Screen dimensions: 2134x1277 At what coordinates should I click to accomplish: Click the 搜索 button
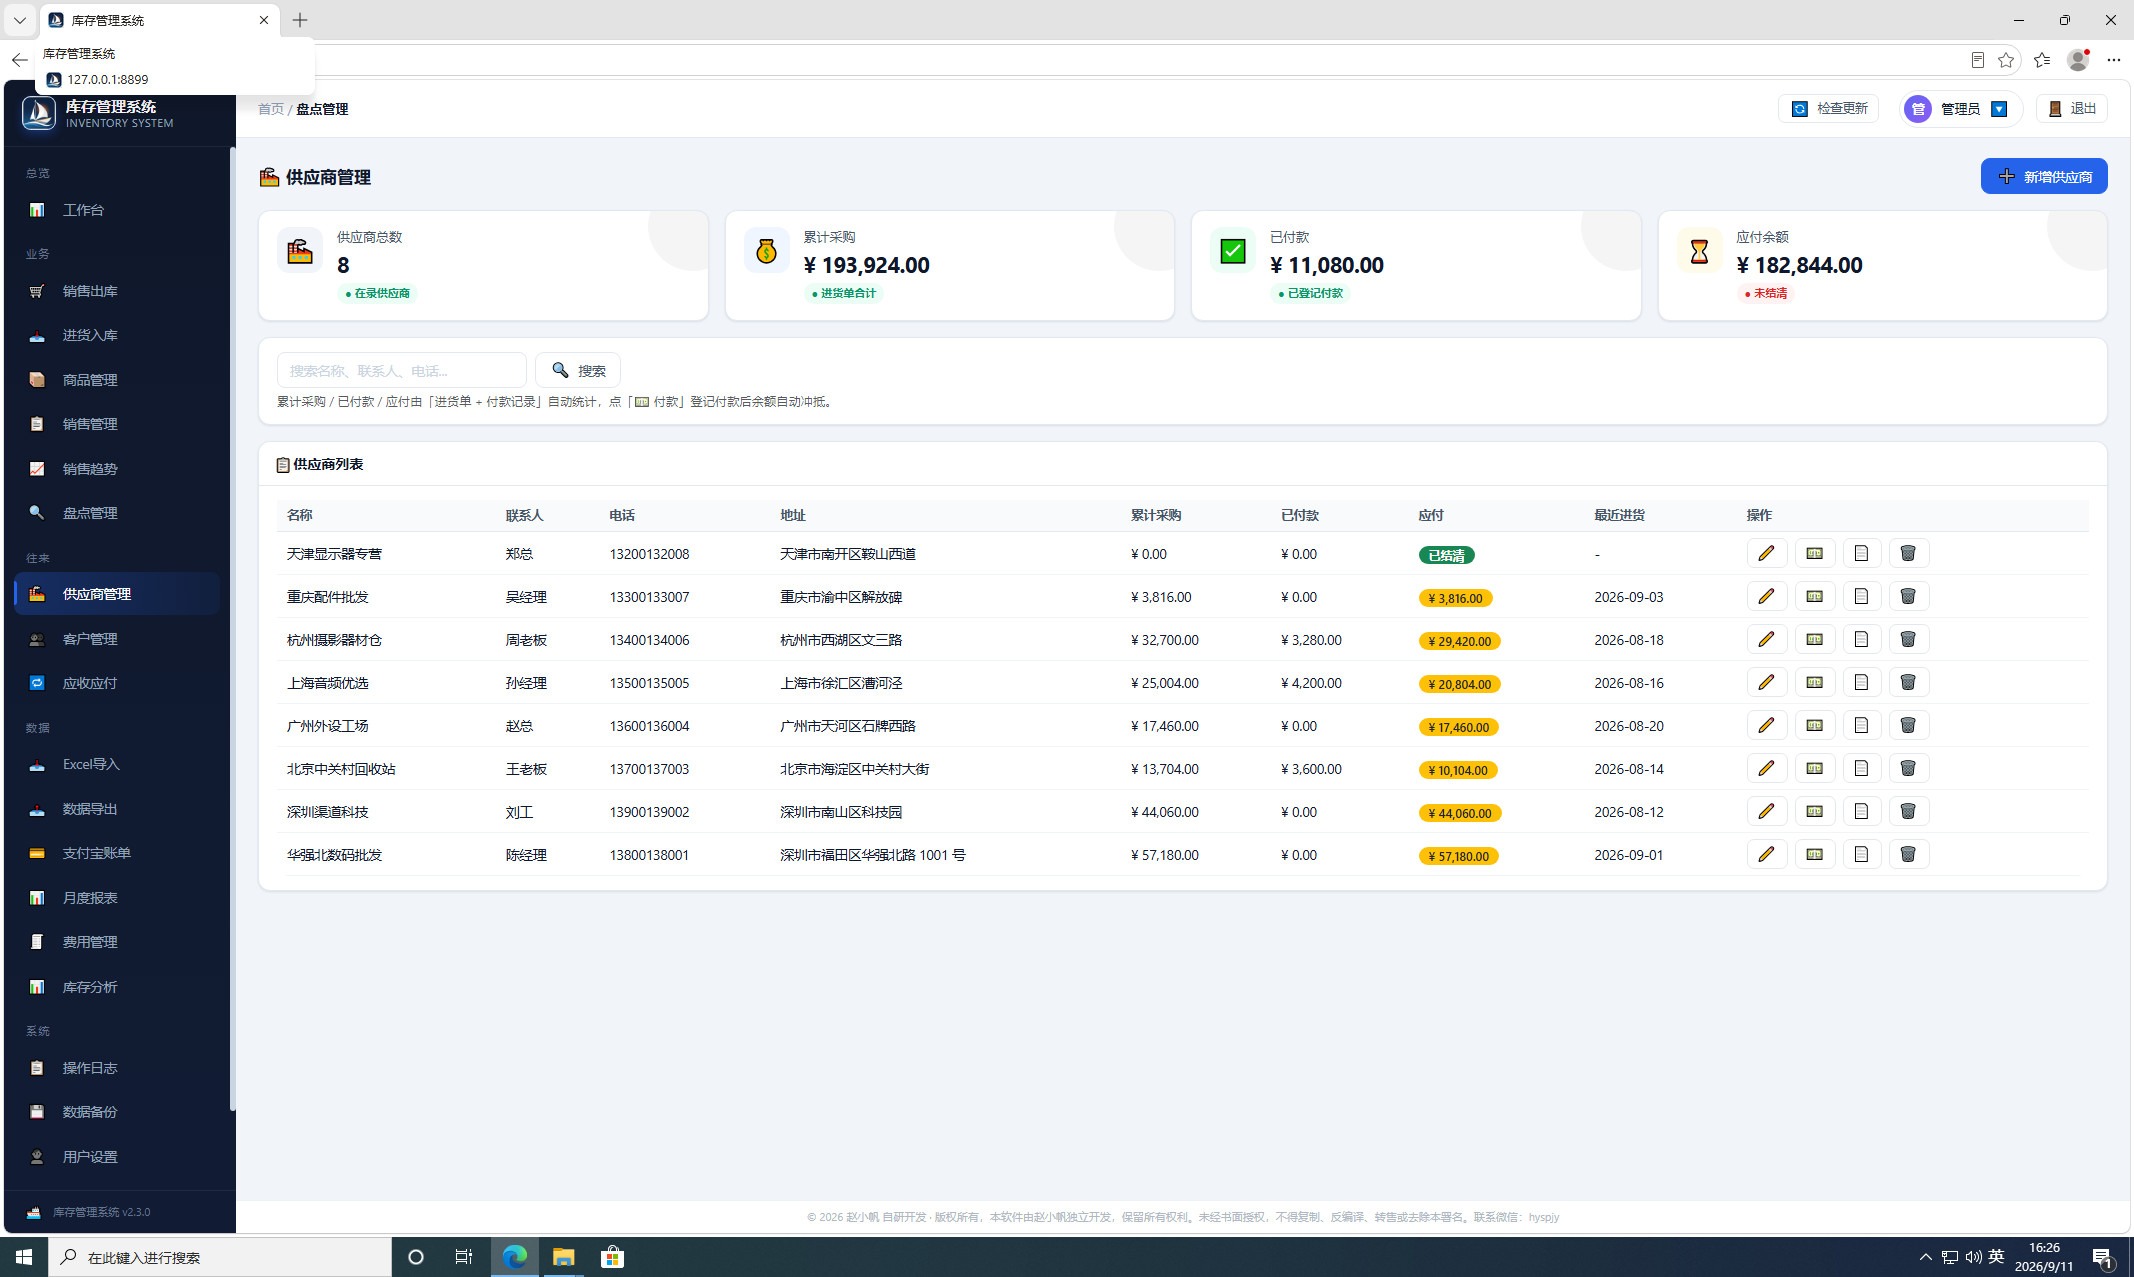pyautogui.click(x=578, y=370)
